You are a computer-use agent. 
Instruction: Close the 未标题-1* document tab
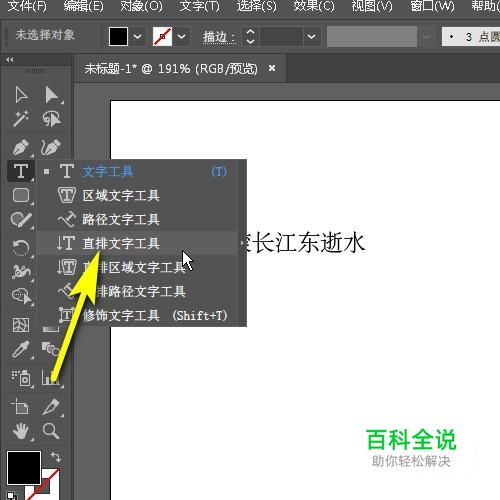(272, 68)
